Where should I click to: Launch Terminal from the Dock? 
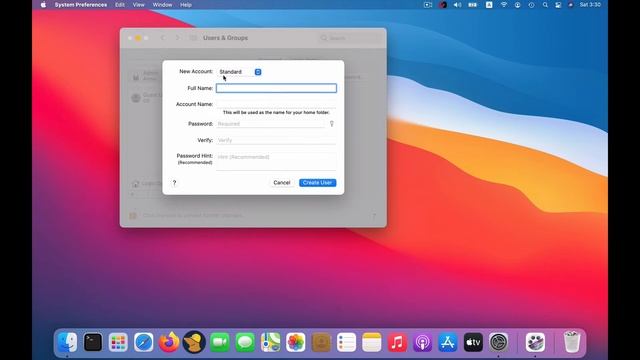tap(93, 342)
